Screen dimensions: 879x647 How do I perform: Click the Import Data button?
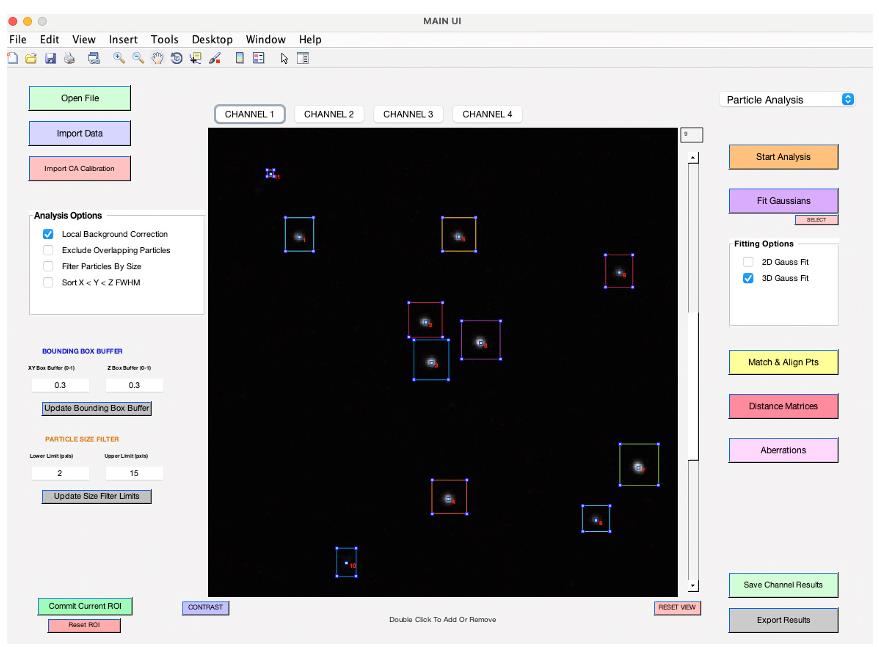click(x=80, y=133)
